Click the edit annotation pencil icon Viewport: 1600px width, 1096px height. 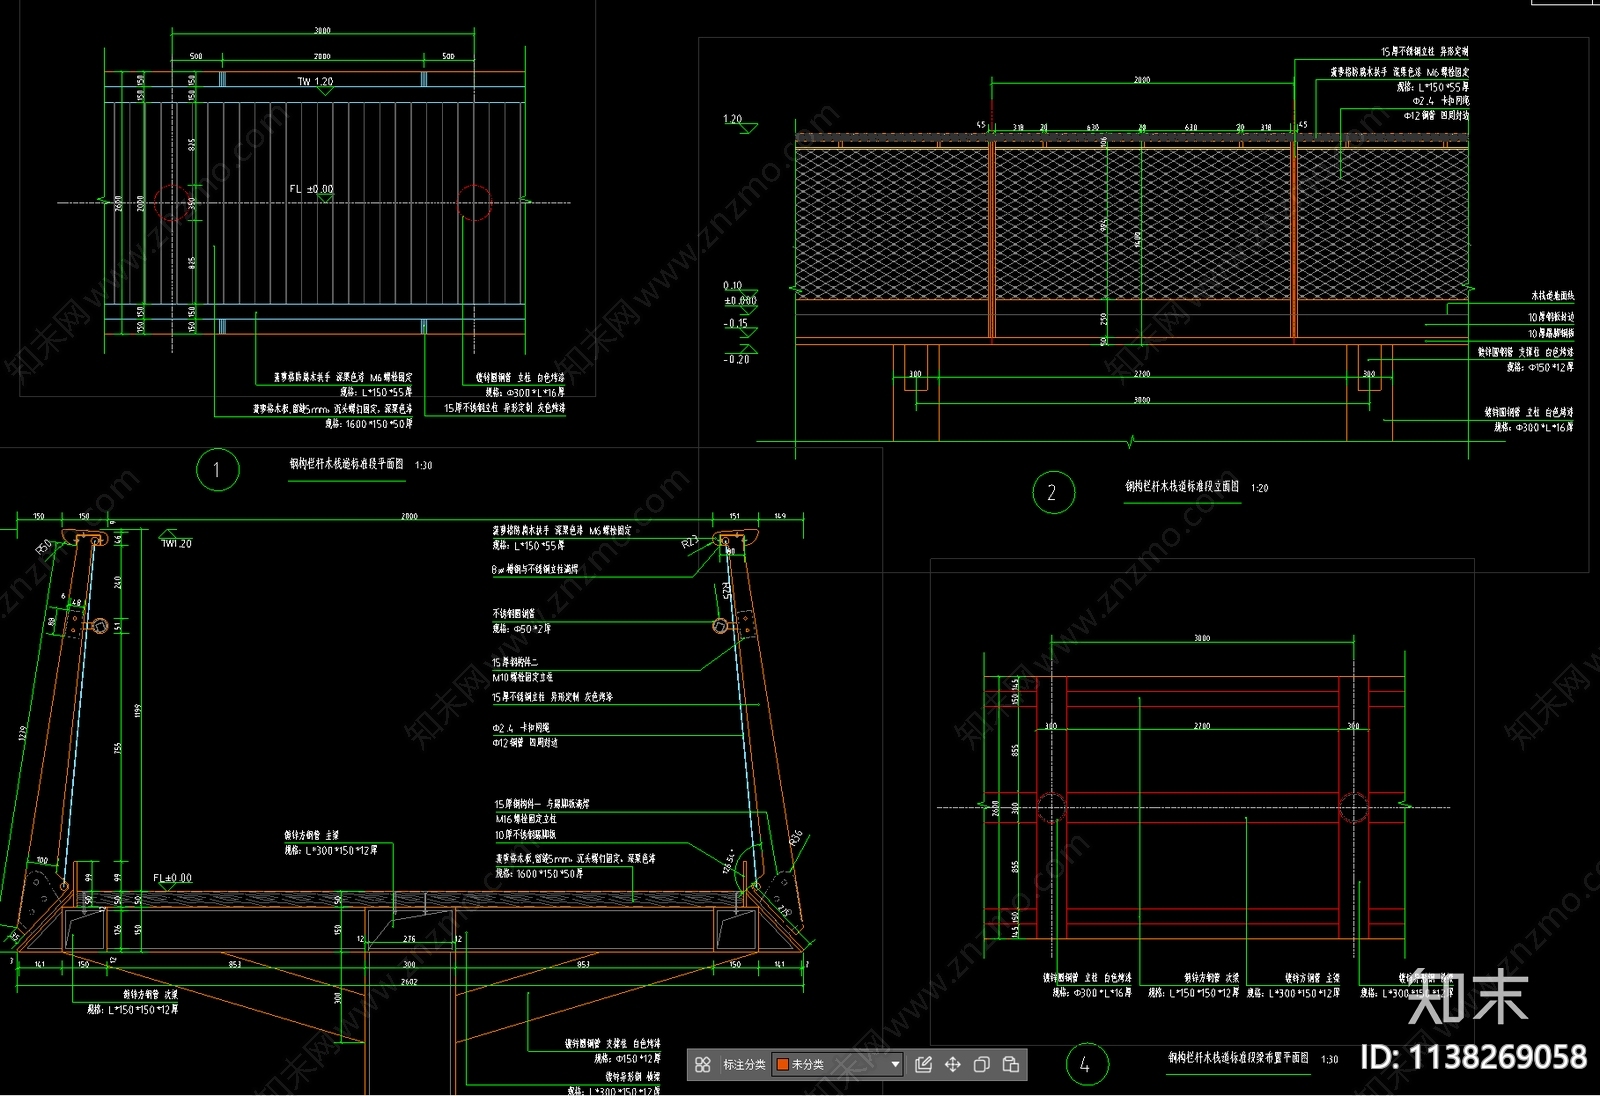coord(923,1064)
